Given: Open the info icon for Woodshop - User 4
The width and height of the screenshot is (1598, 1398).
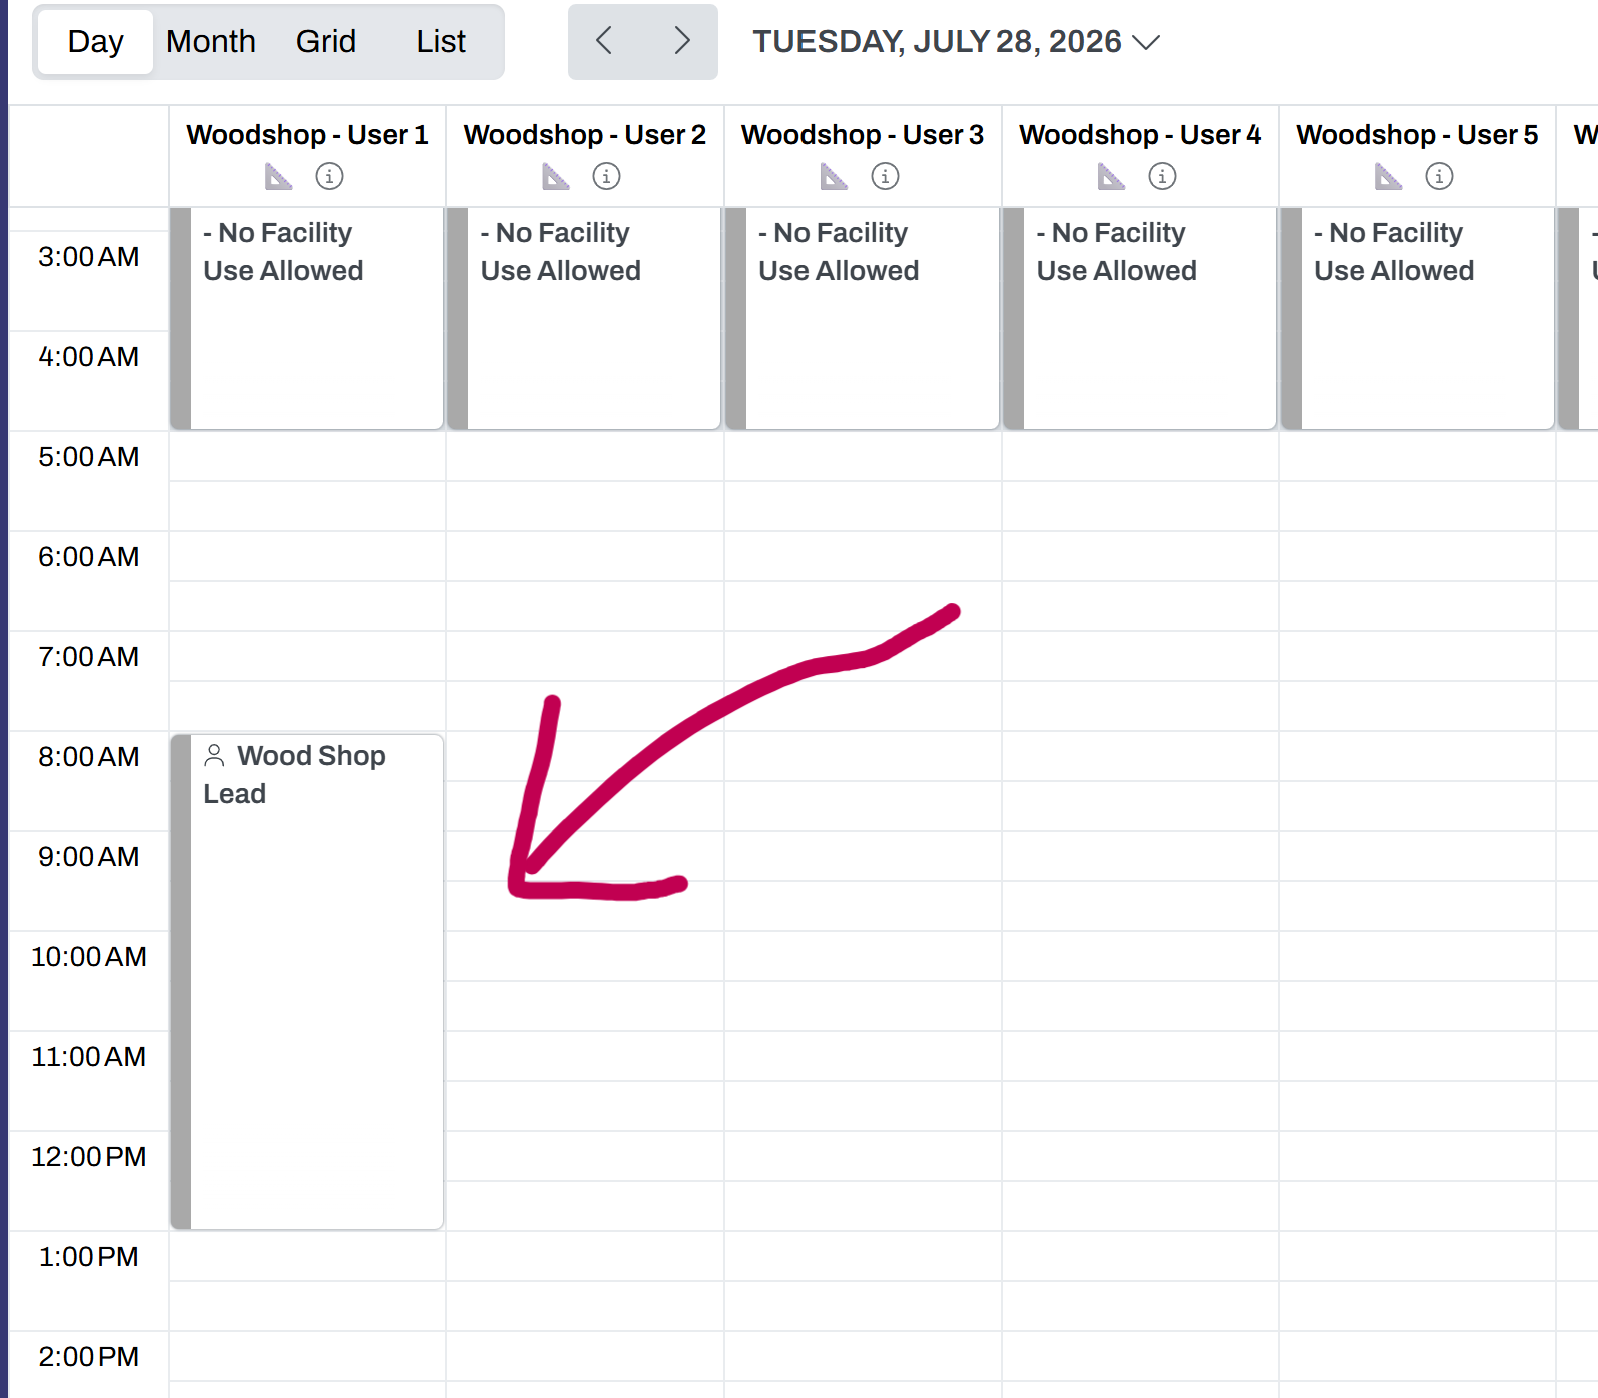Looking at the screenshot, I should coord(1162,177).
